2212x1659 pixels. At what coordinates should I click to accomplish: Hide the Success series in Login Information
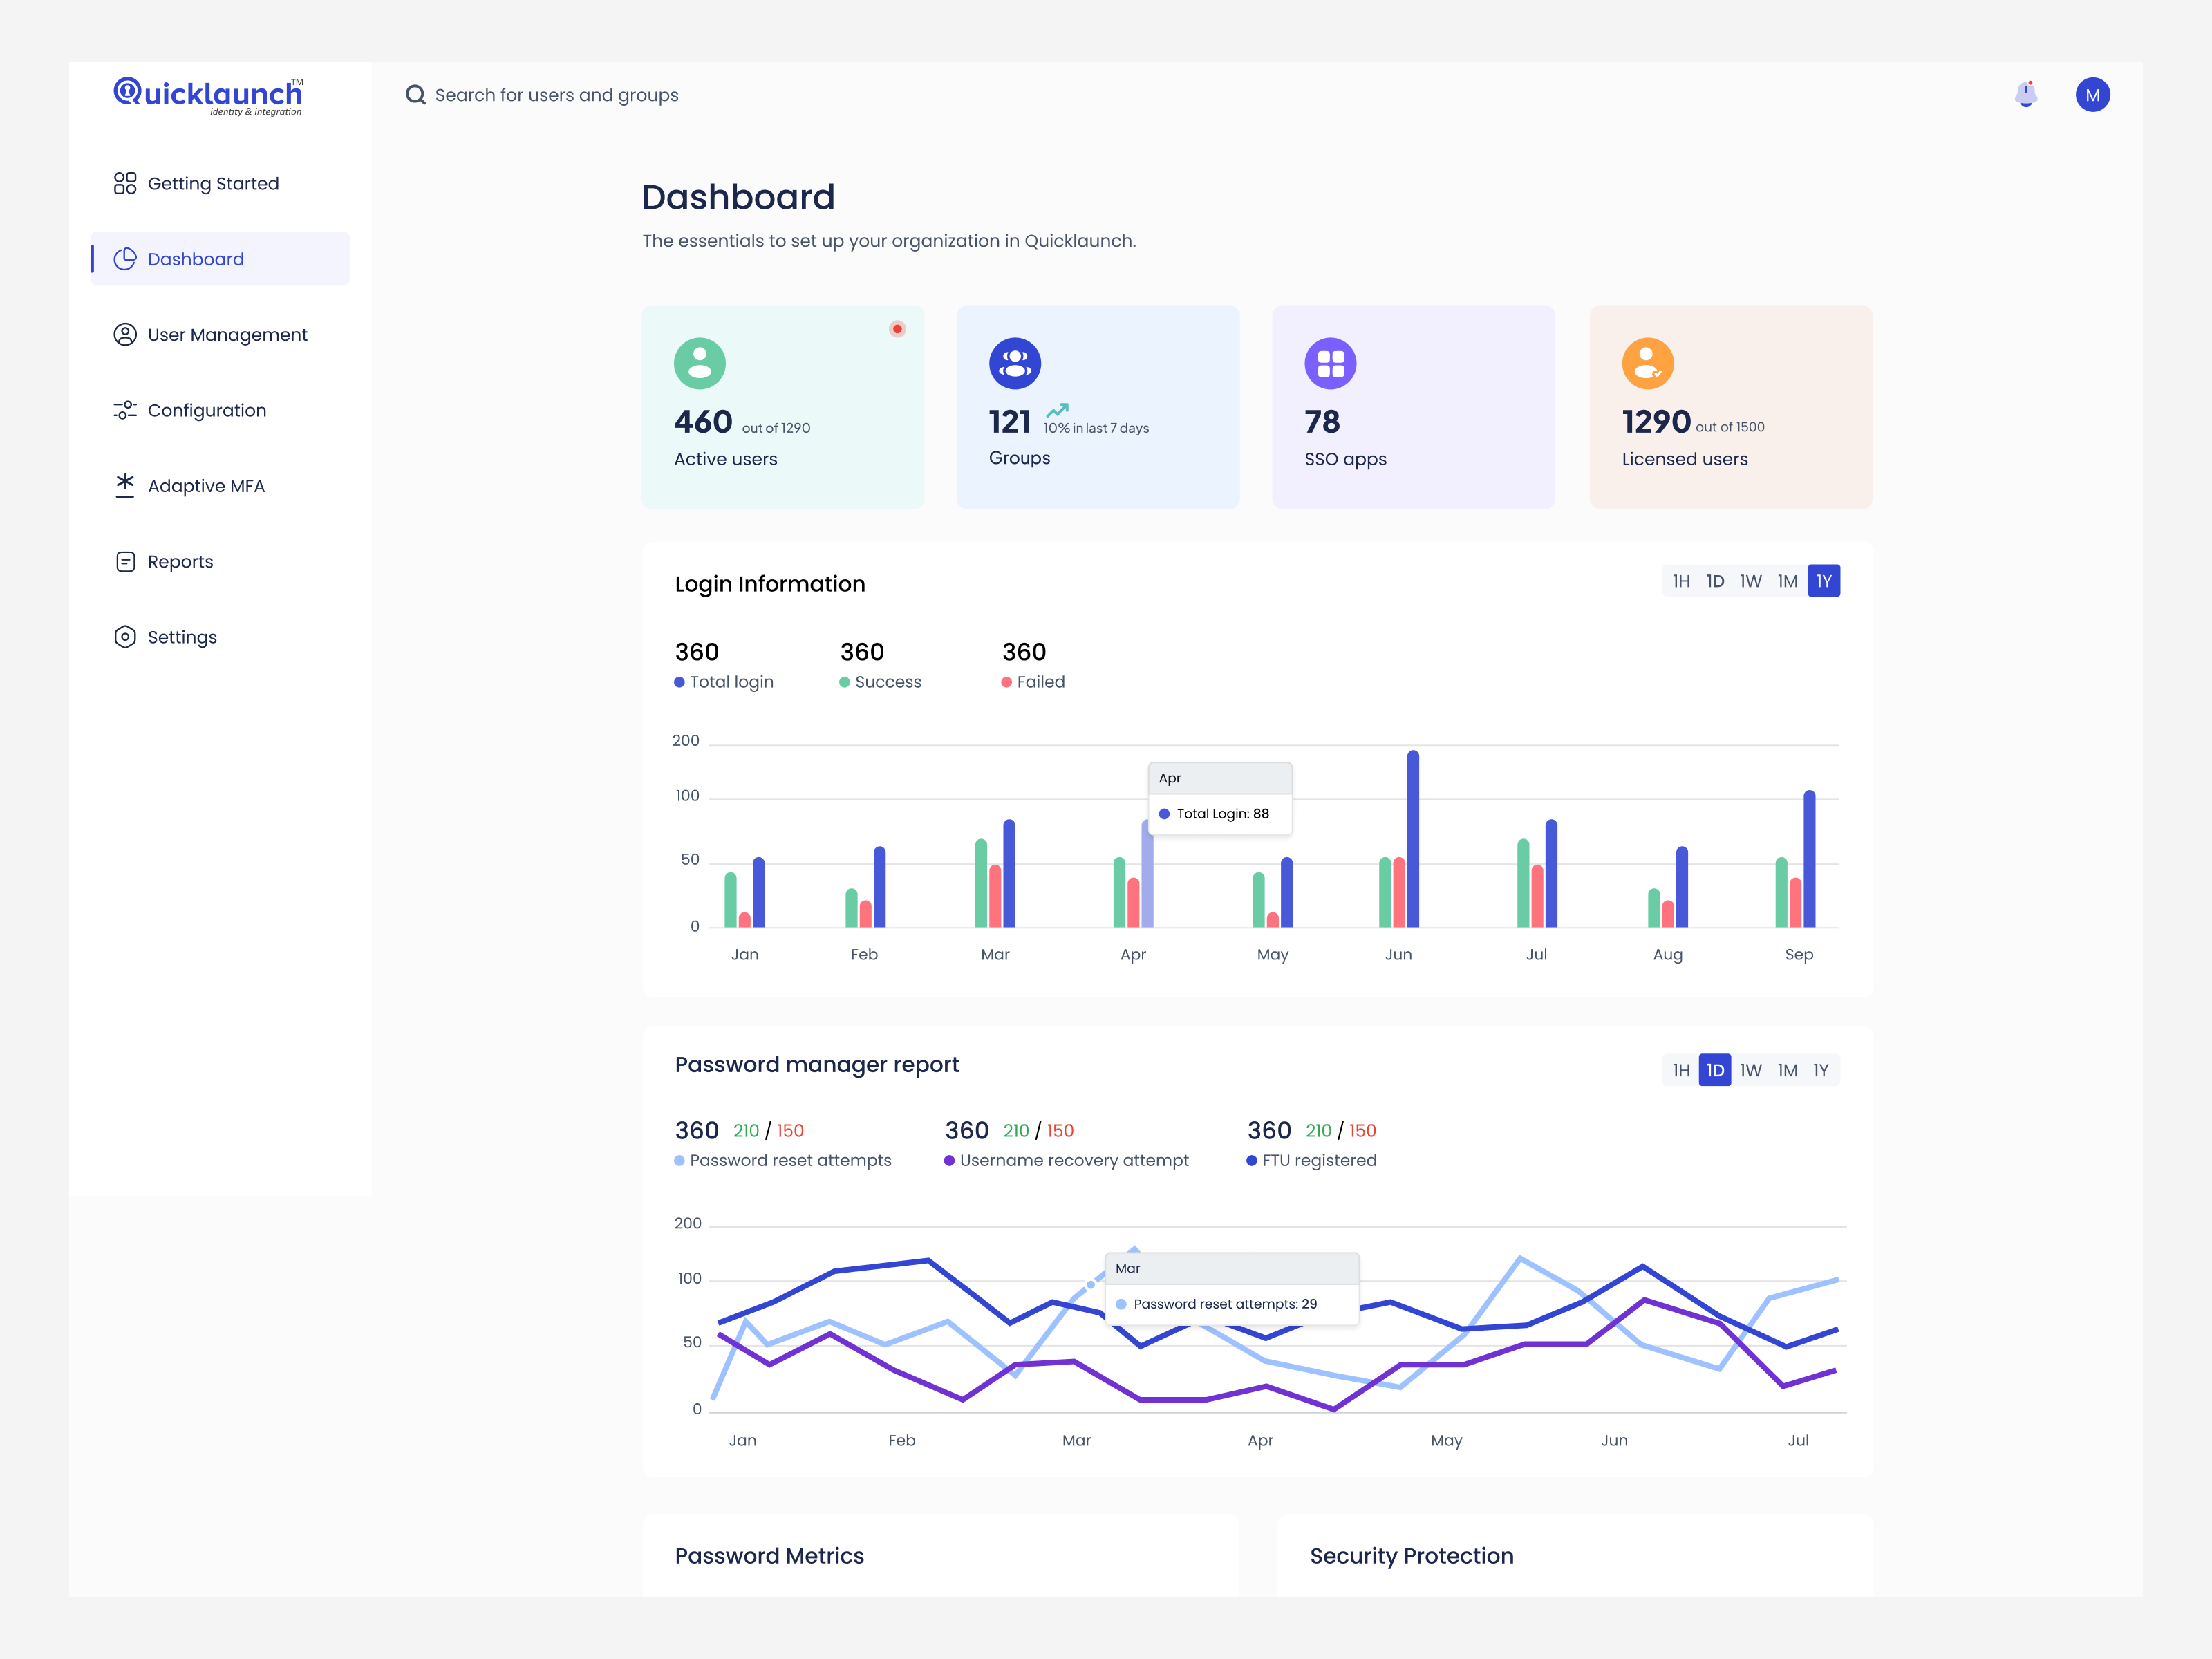880,681
